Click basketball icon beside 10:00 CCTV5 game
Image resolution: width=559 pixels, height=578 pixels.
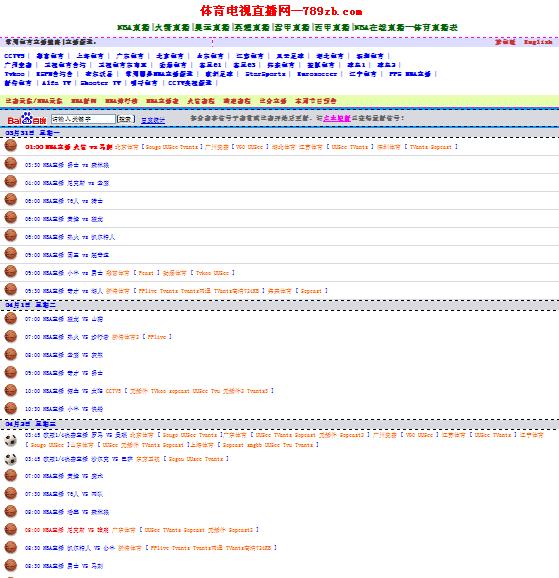pos(11,390)
